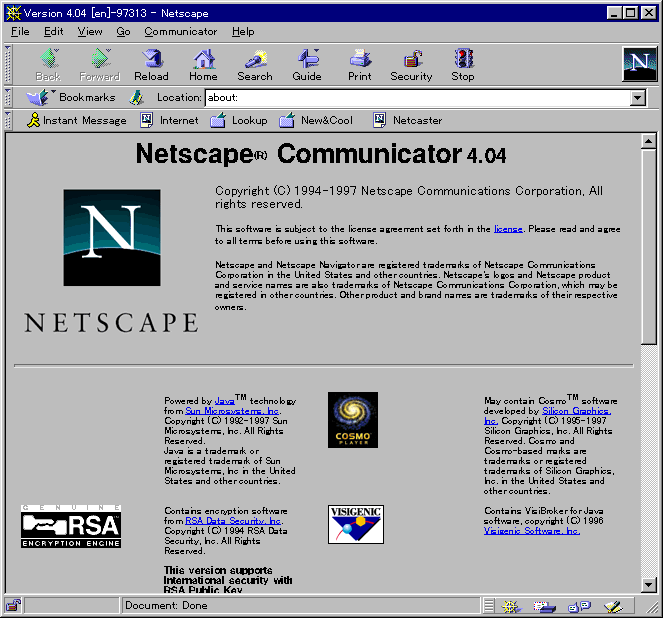The image size is (663, 618).
Task: Expand the Location field dropdown arrow
Action: pyautogui.click(x=638, y=98)
